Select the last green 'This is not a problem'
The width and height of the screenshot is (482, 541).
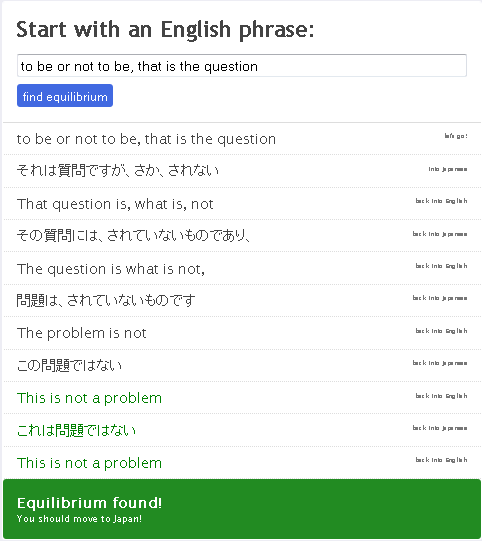[89, 463]
